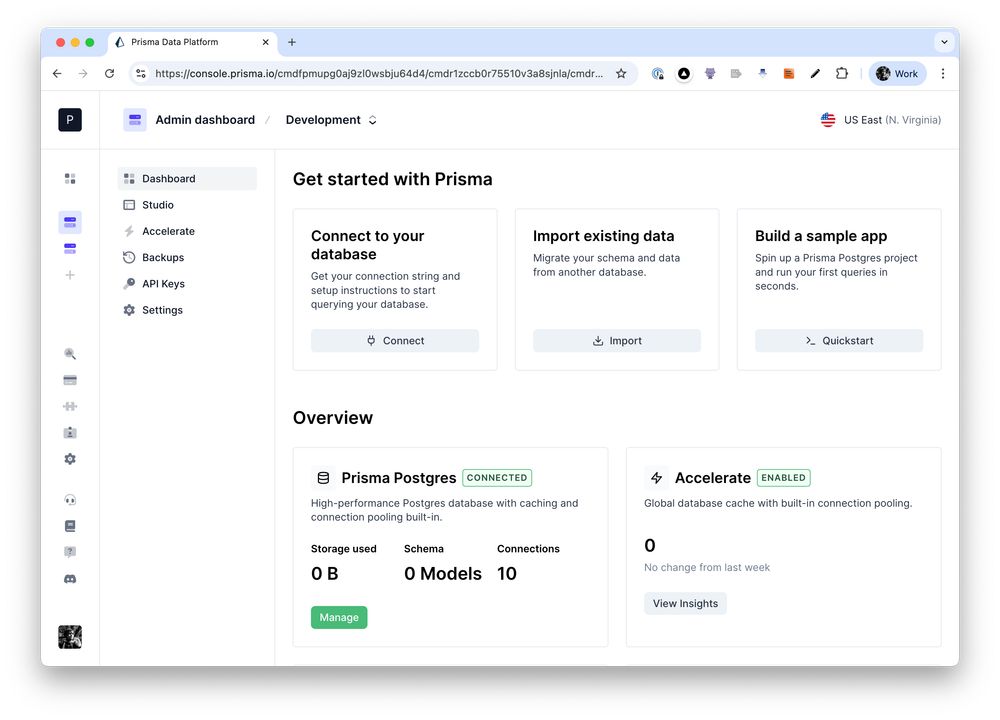Click the gray tag extension icon

736,73
